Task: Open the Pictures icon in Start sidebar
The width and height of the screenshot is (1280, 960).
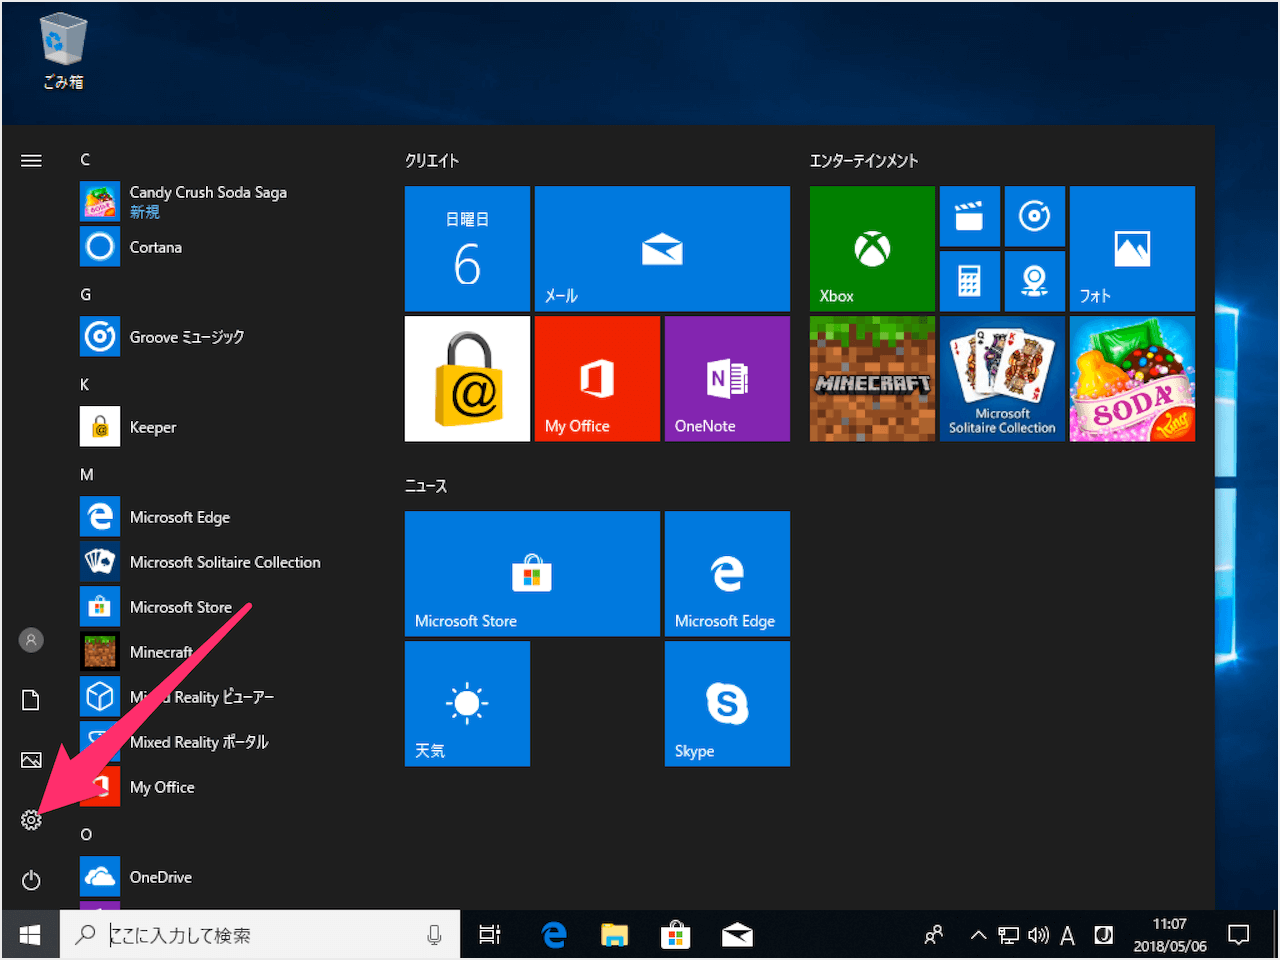Action: [x=31, y=760]
